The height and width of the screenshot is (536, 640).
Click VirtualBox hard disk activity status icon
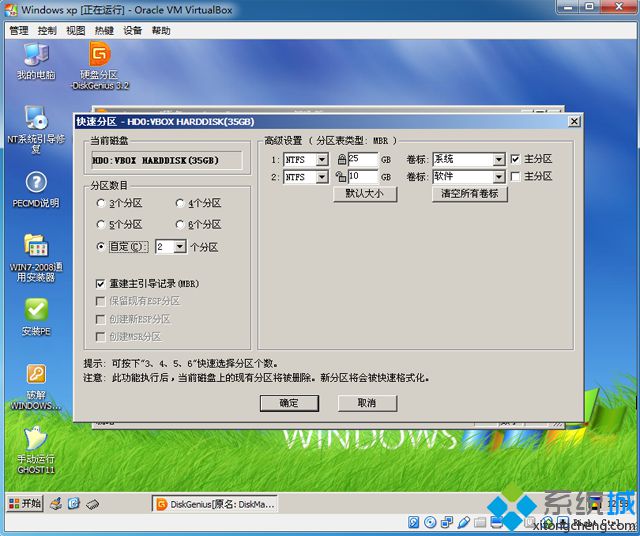click(413, 522)
